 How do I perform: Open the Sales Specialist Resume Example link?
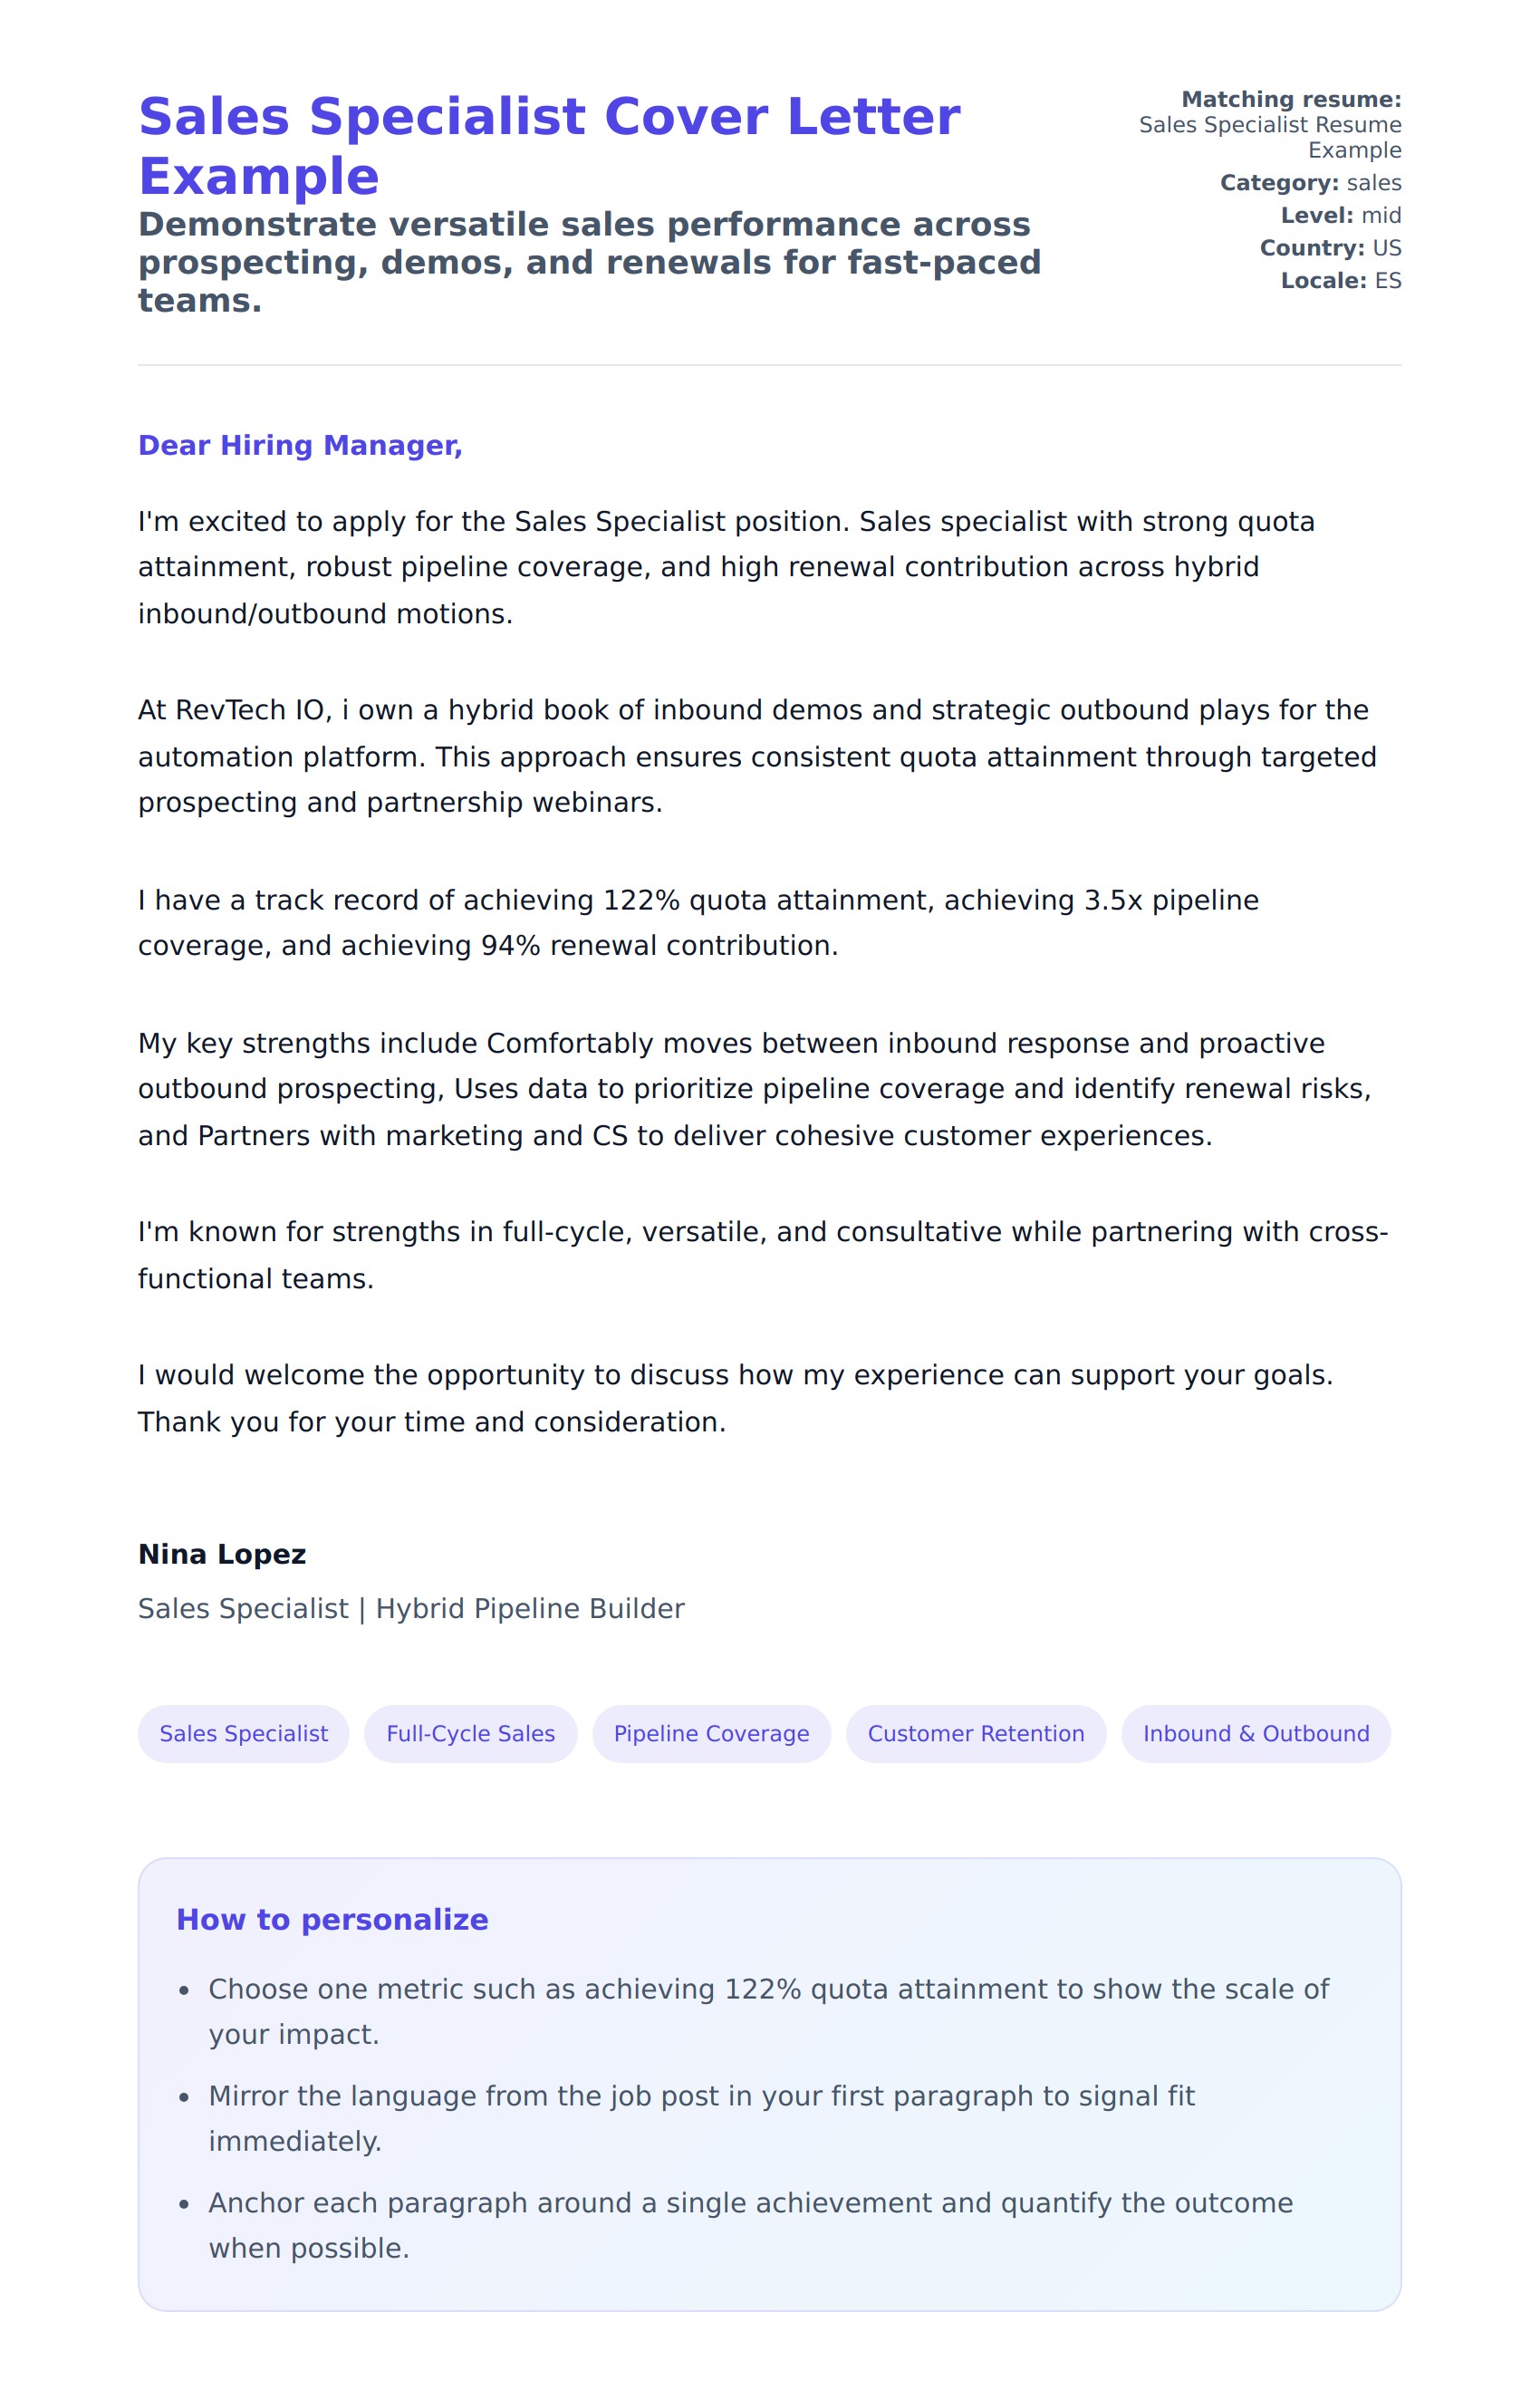(1269, 137)
